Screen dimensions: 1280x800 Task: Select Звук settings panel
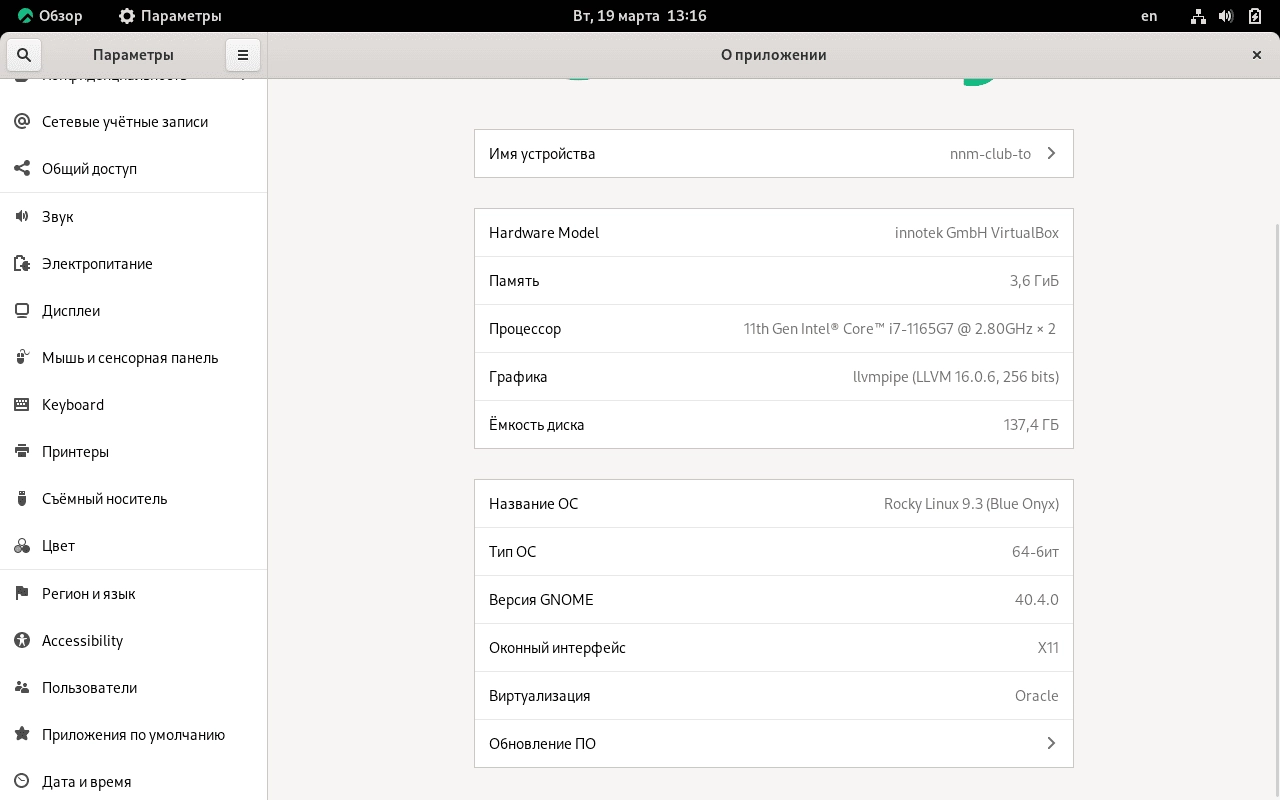pyautogui.click(x=134, y=216)
